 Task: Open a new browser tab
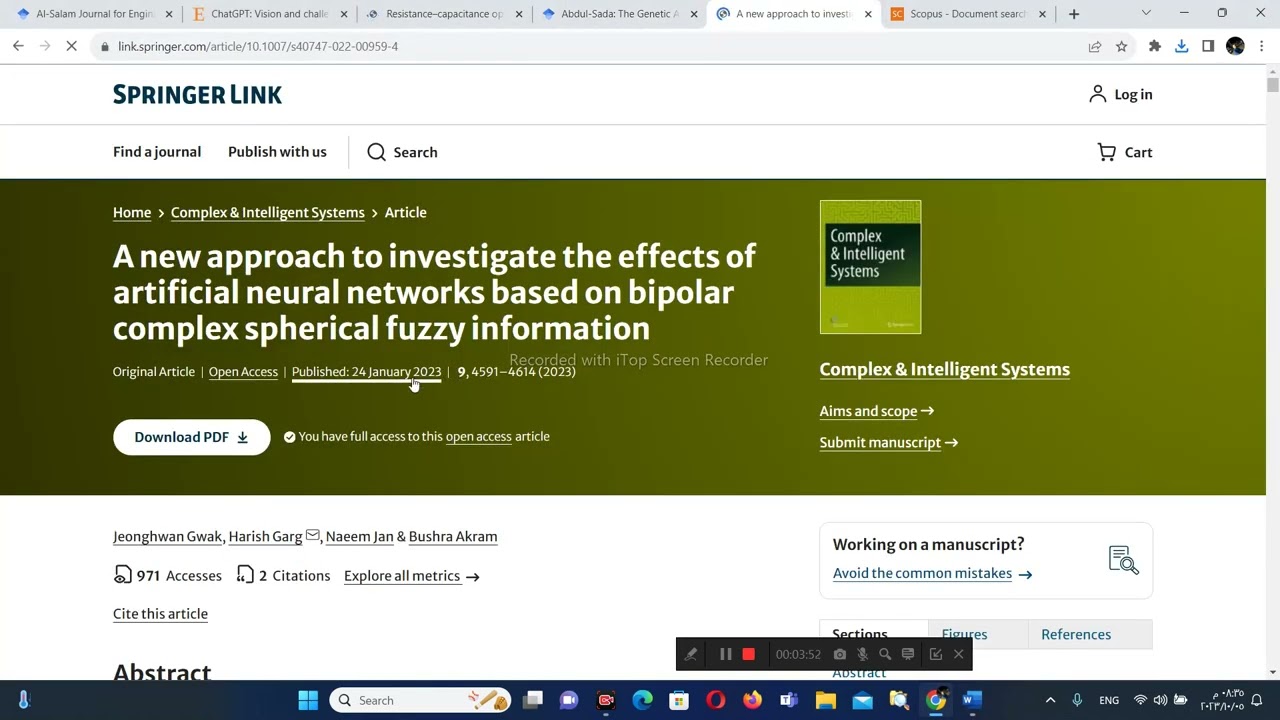pos(1074,14)
